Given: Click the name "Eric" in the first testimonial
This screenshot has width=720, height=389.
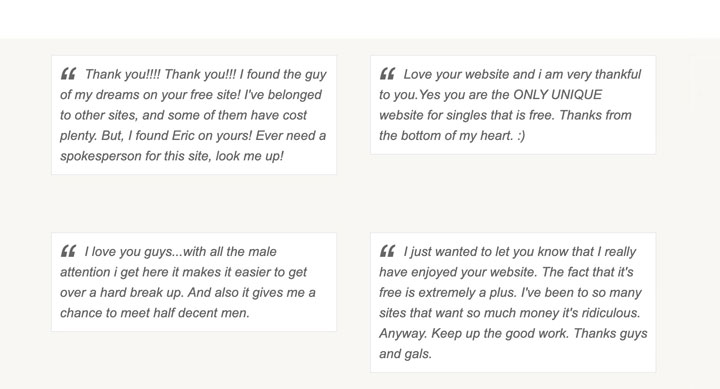Looking at the screenshot, I should coord(183,135).
